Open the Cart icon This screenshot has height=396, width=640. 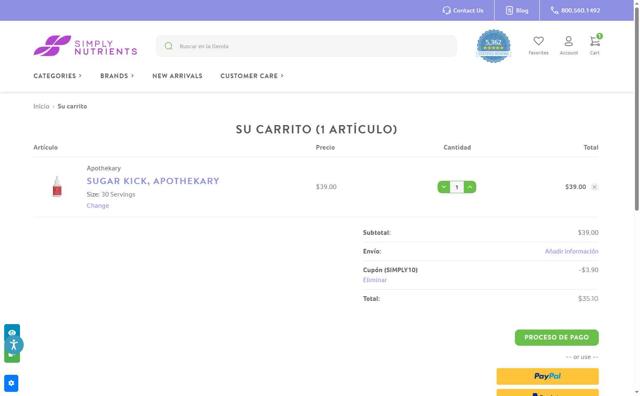tap(595, 41)
